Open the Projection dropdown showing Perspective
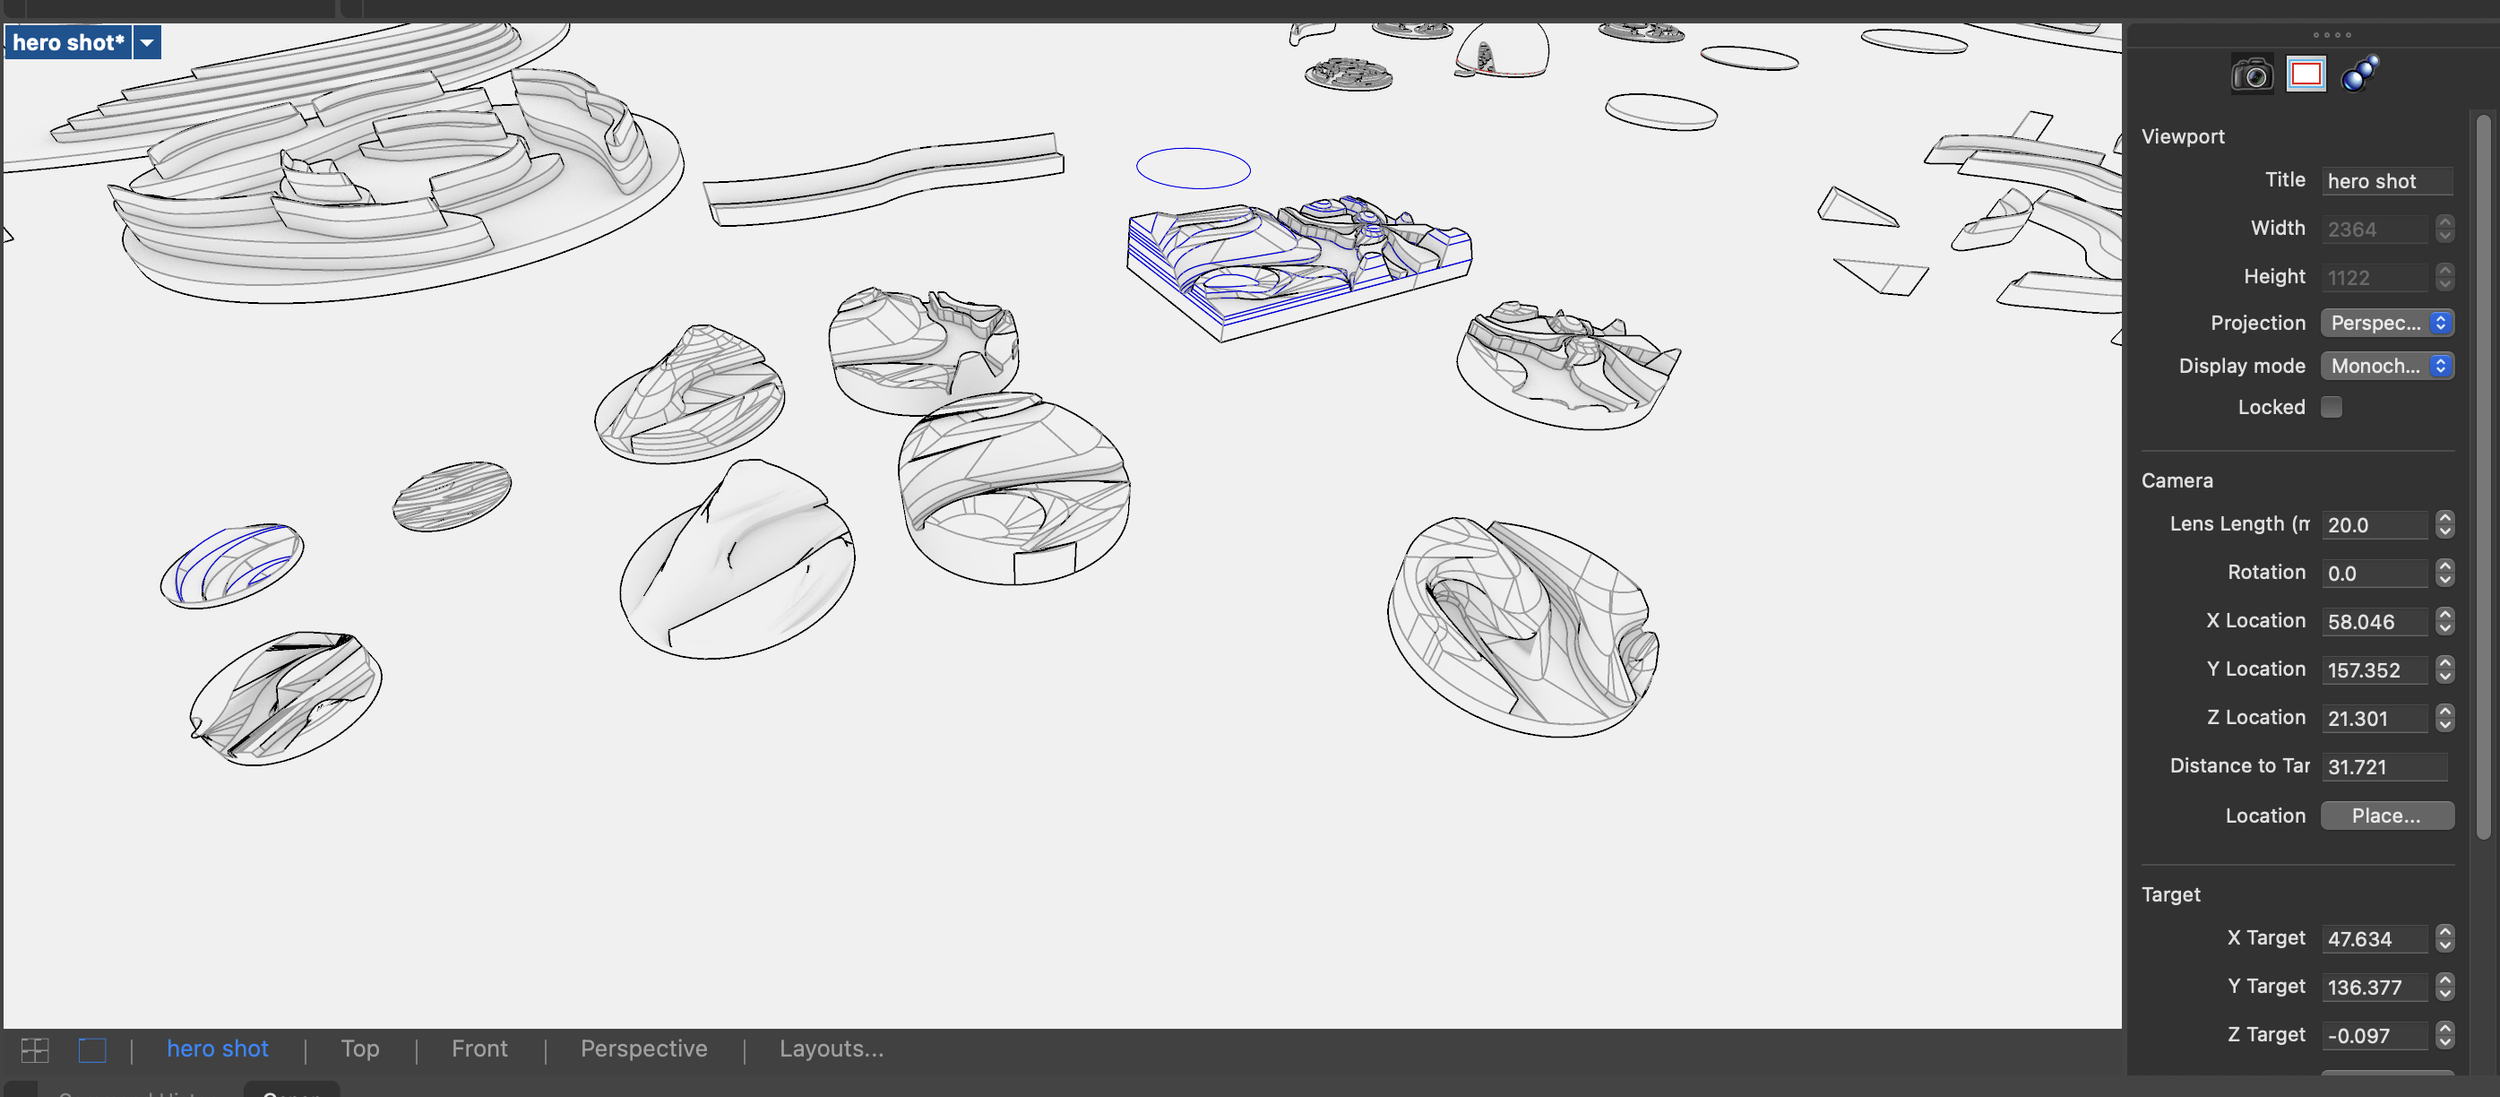Screen dimensions: 2500x1097 [x=2388, y=322]
